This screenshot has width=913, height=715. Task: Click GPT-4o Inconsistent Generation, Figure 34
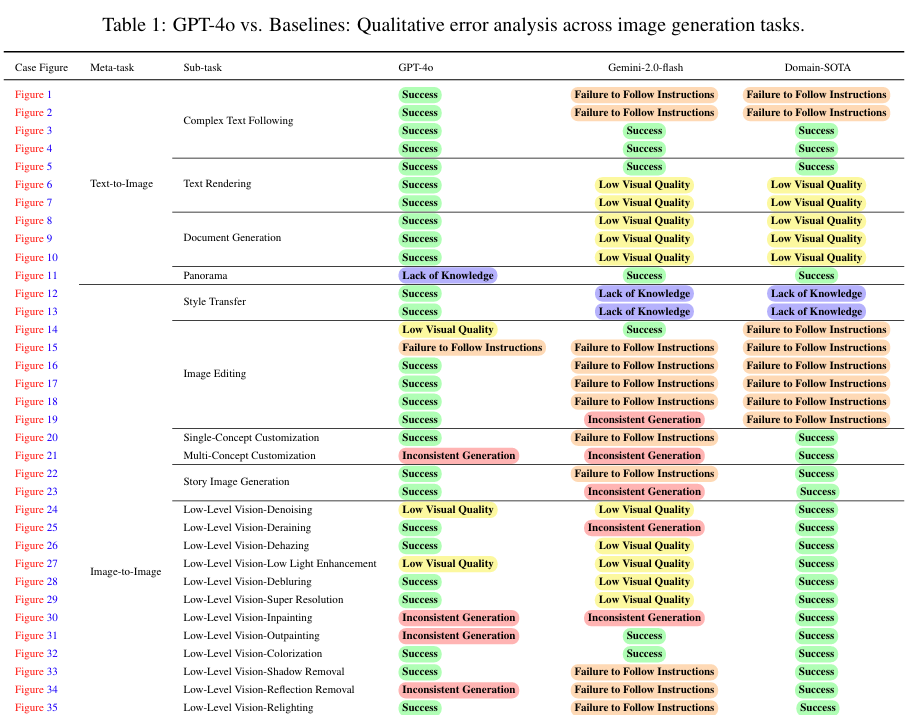[459, 690]
